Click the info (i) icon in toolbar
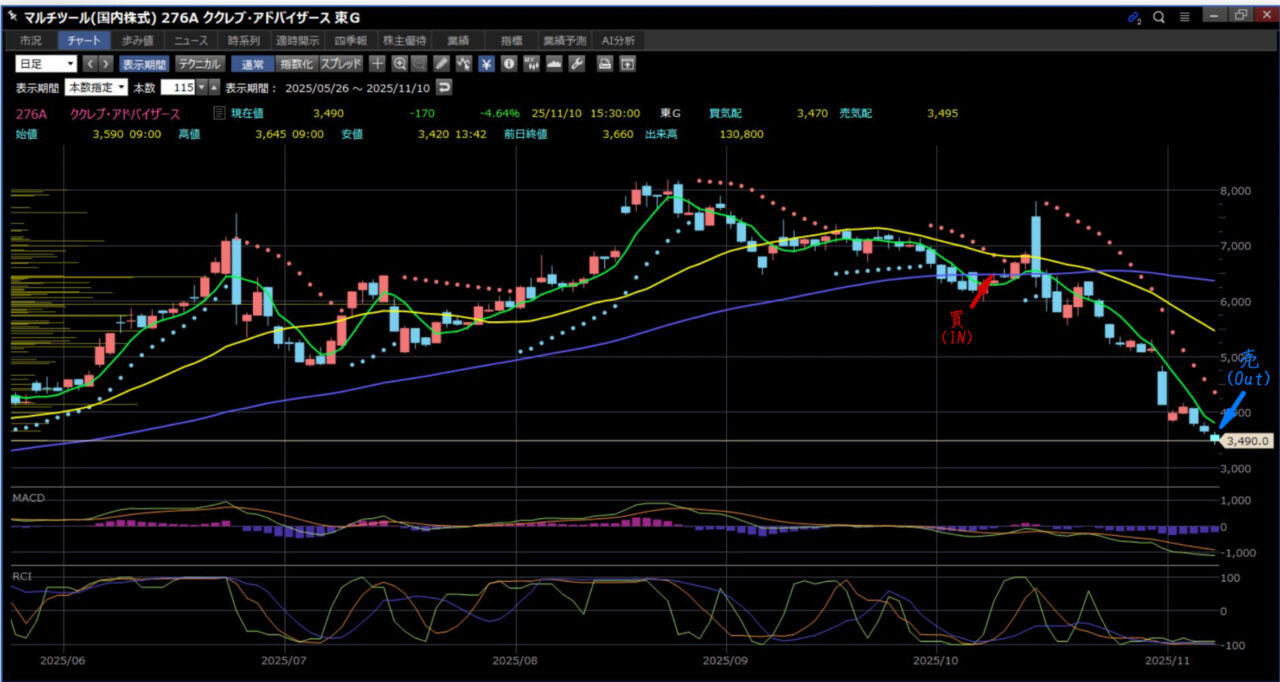 508,64
